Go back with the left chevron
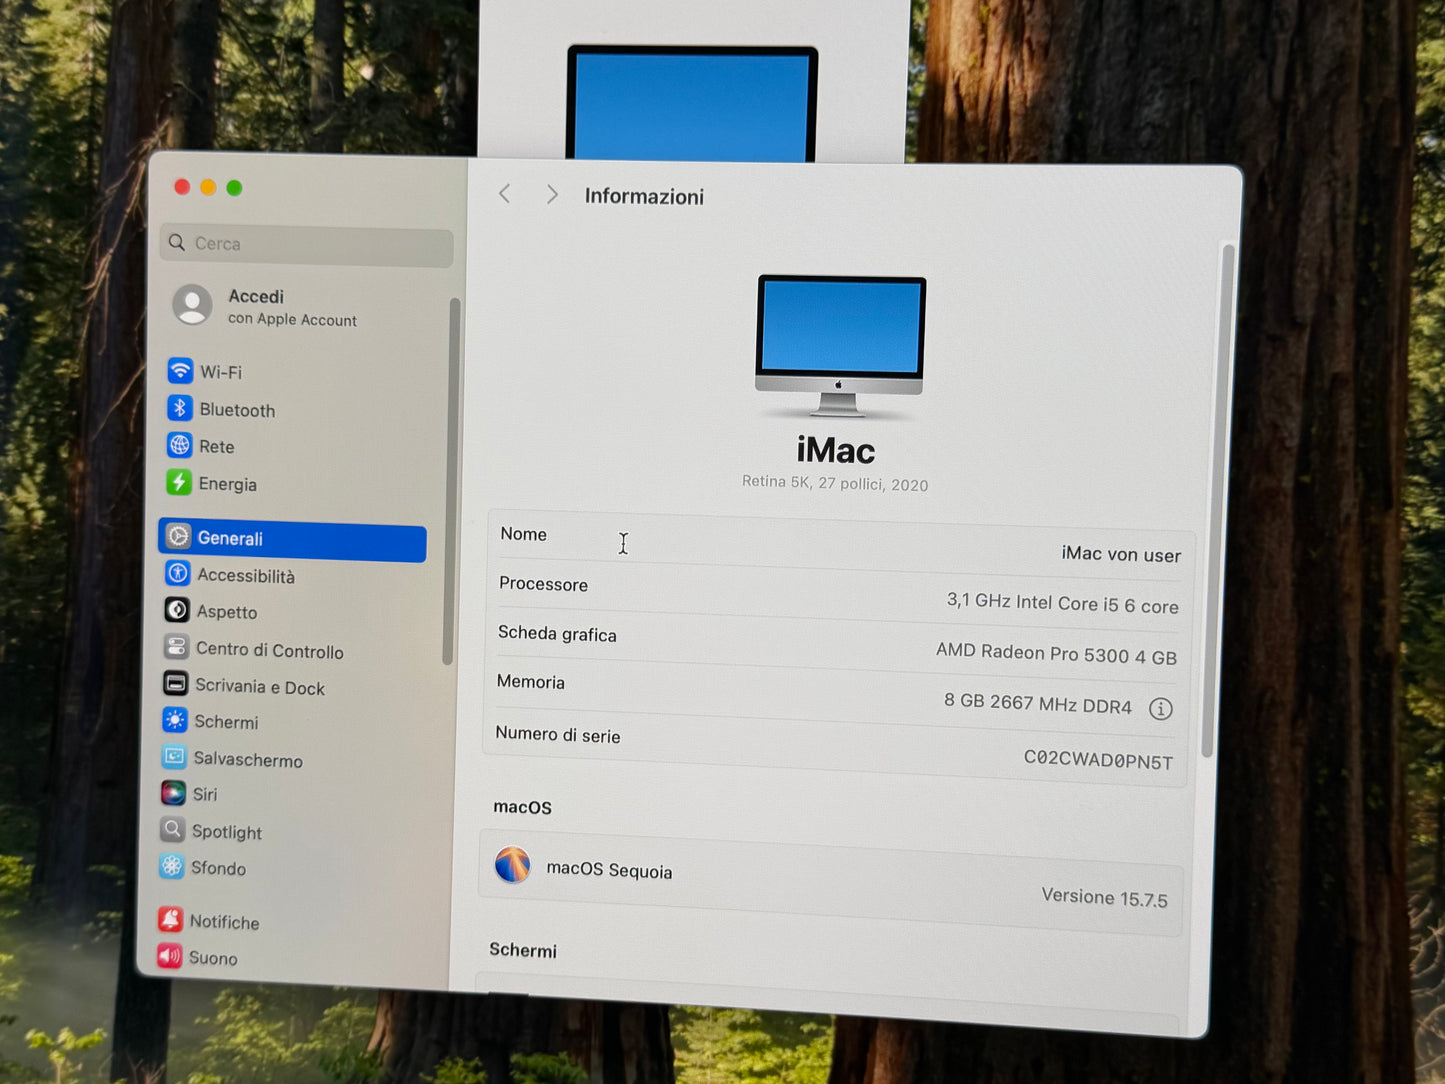 pos(505,194)
